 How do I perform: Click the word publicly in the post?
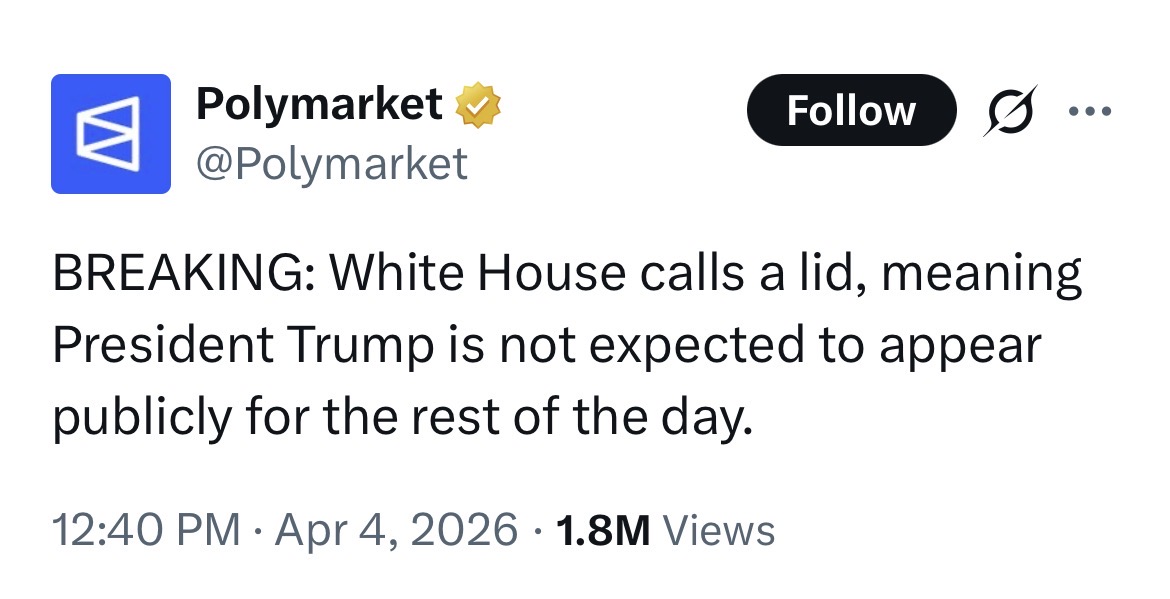142,418
